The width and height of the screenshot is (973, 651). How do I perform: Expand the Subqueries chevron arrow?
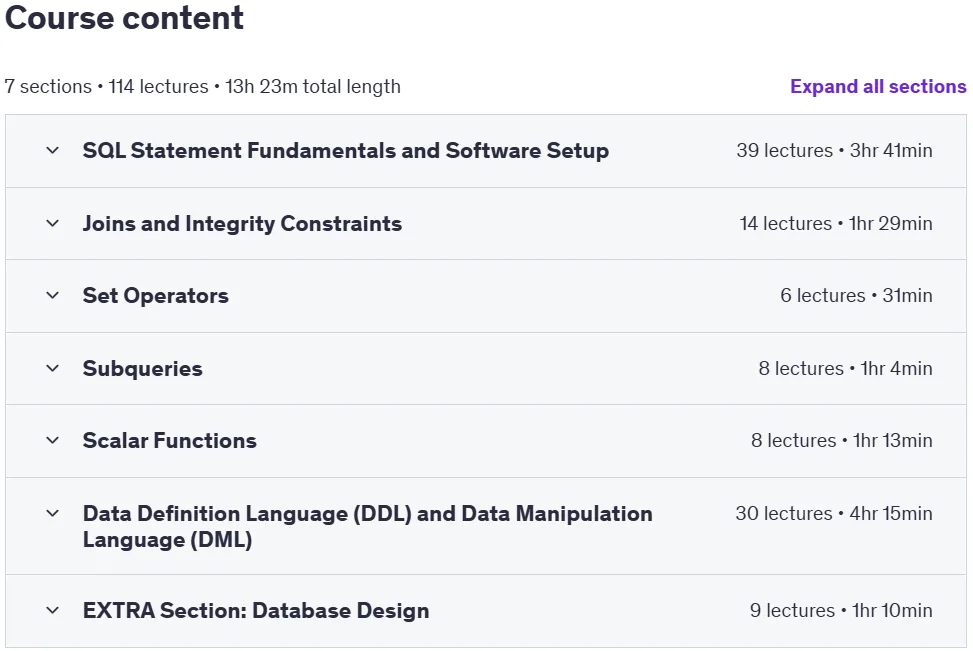53,368
